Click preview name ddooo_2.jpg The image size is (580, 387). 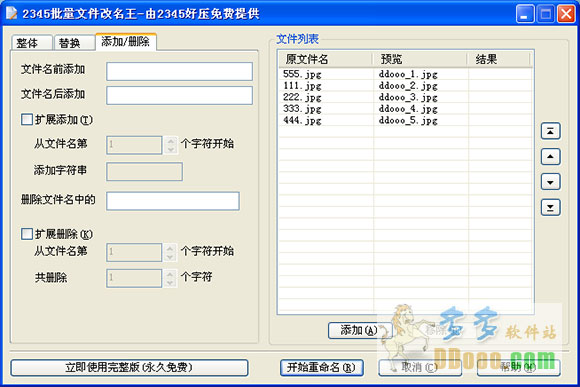point(408,86)
